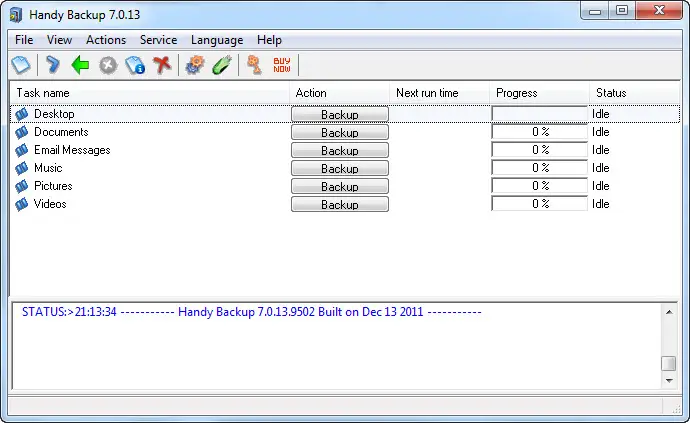The width and height of the screenshot is (690, 423).
Task: Click the Handy Backup title bar icon
Action: click(16, 15)
